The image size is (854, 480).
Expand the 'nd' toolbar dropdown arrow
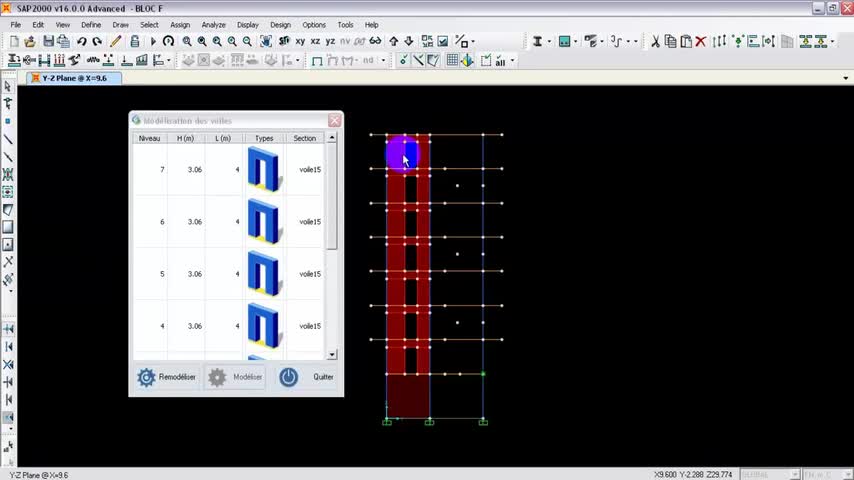tap(383, 61)
